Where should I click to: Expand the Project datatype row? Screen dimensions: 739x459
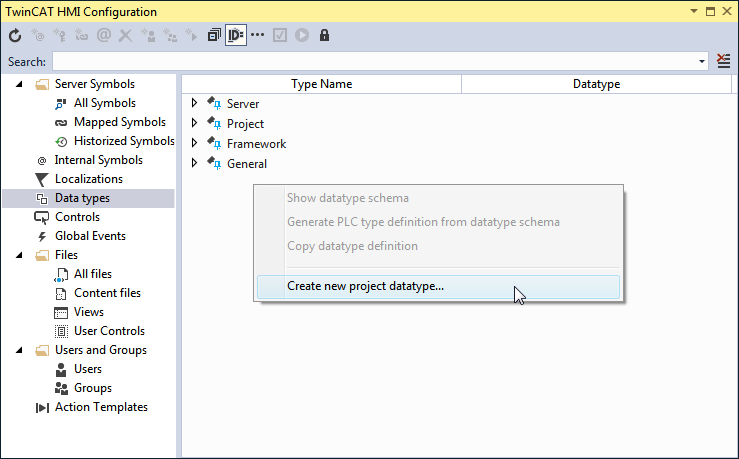194,123
